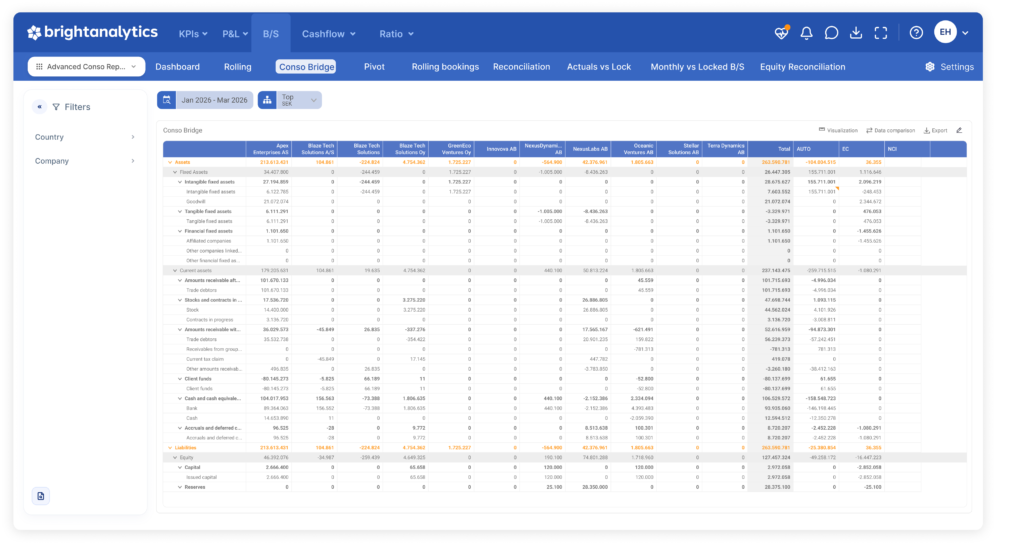Collapse the Current assets row
Screen dimensions: 1024x545
click(175, 270)
